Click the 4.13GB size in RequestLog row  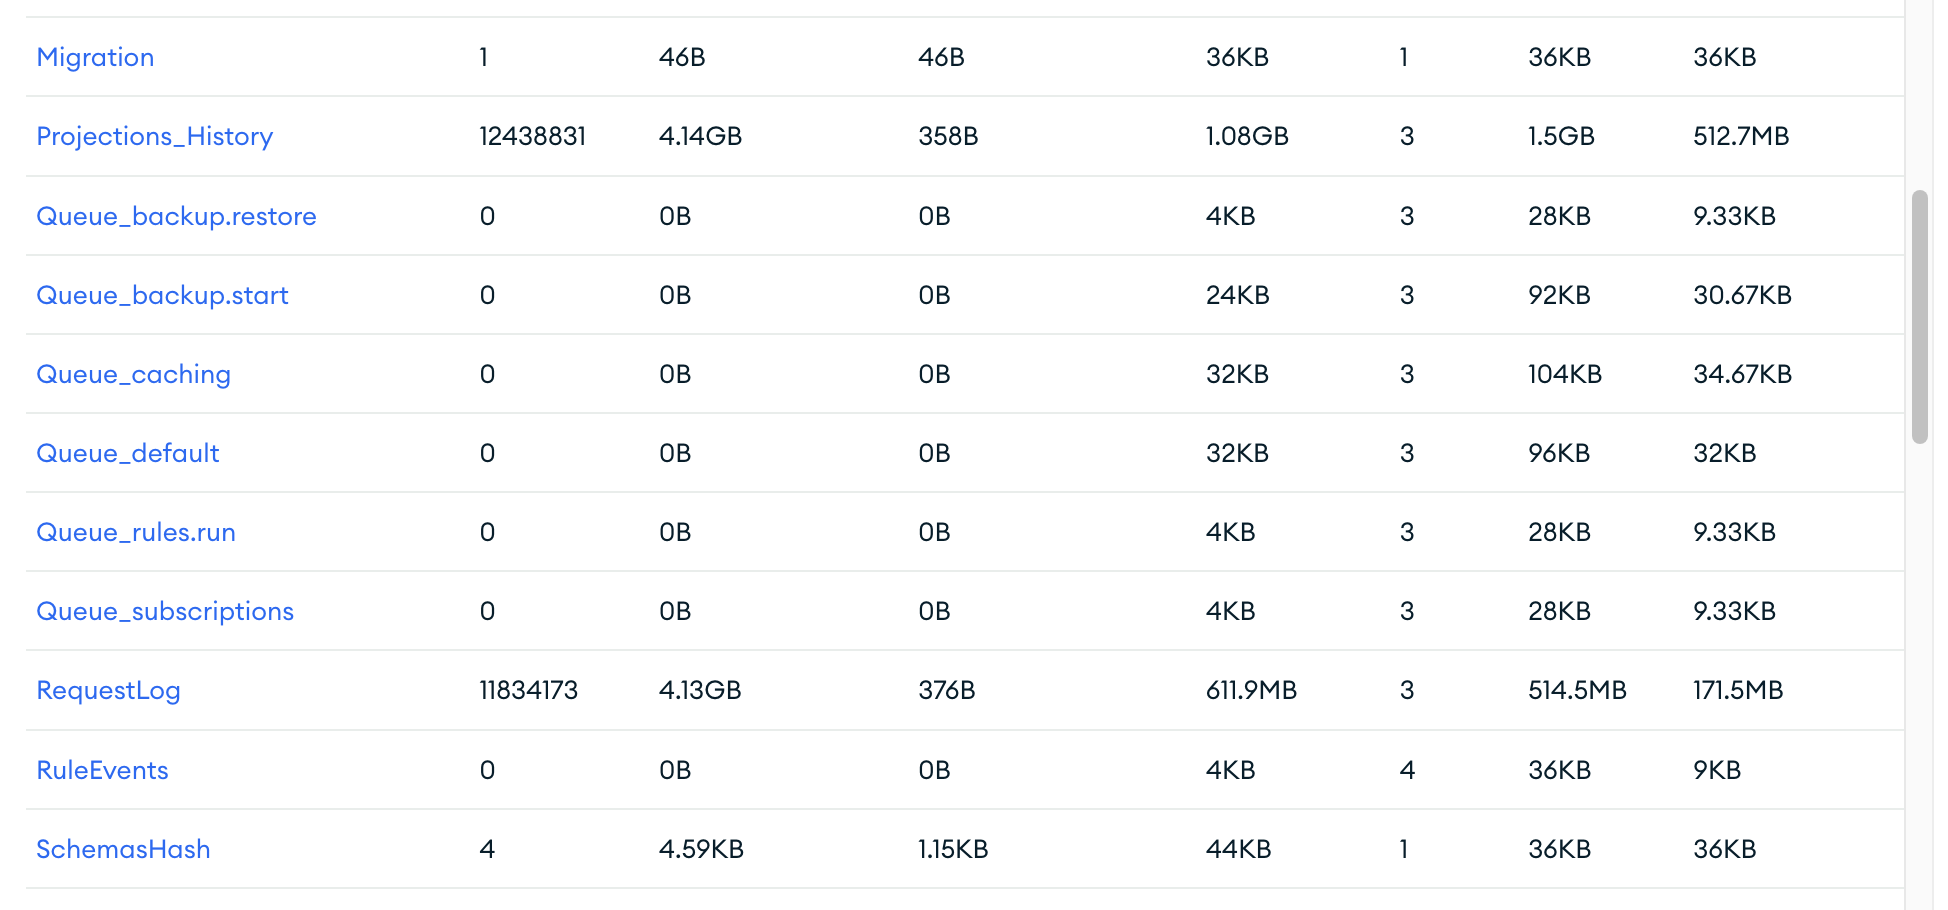pyautogui.click(x=700, y=690)
